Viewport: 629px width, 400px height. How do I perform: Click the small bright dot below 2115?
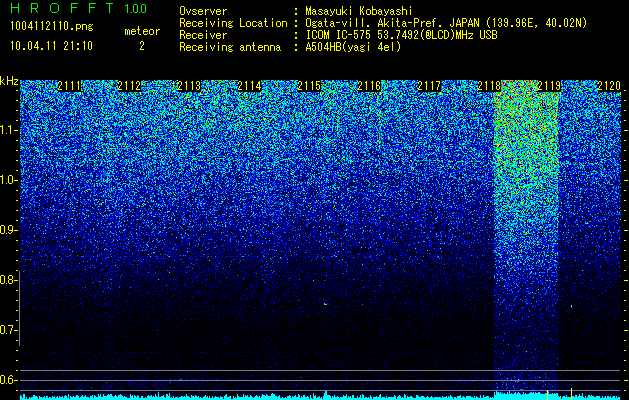click(325, 305)
